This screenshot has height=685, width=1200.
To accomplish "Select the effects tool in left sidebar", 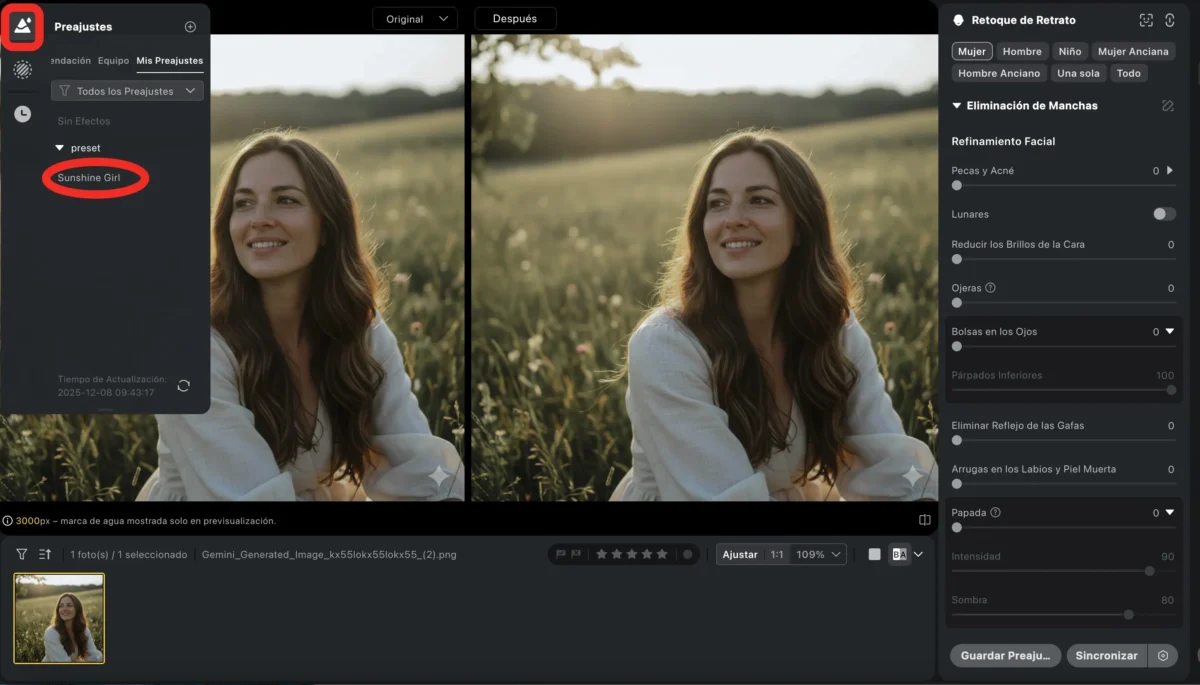I will click(x=22, y=70).
